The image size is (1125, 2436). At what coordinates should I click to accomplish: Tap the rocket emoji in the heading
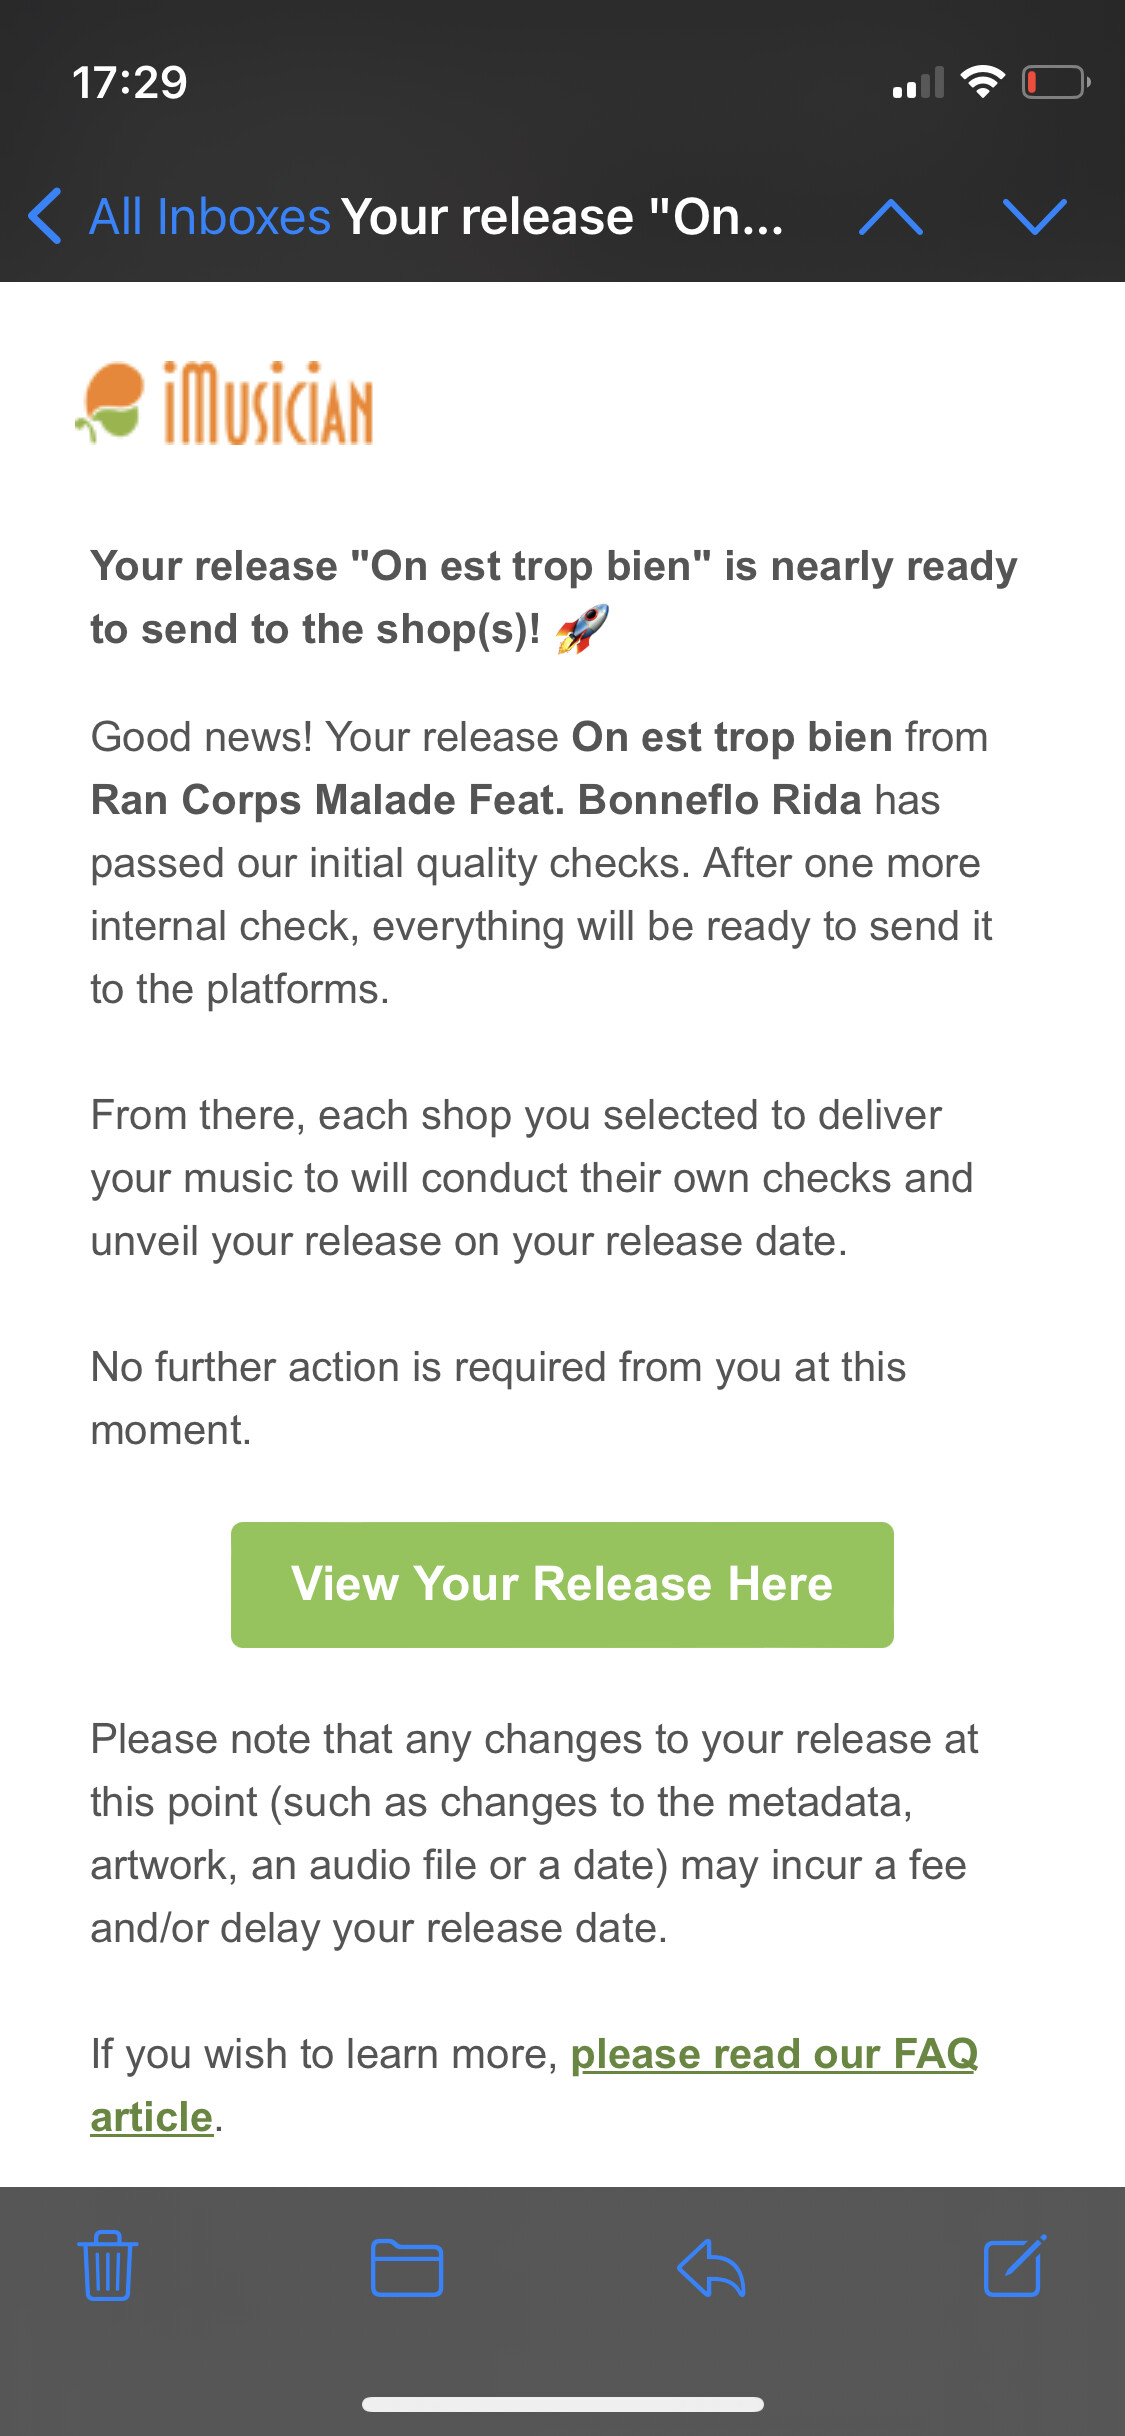coord(582,629)
